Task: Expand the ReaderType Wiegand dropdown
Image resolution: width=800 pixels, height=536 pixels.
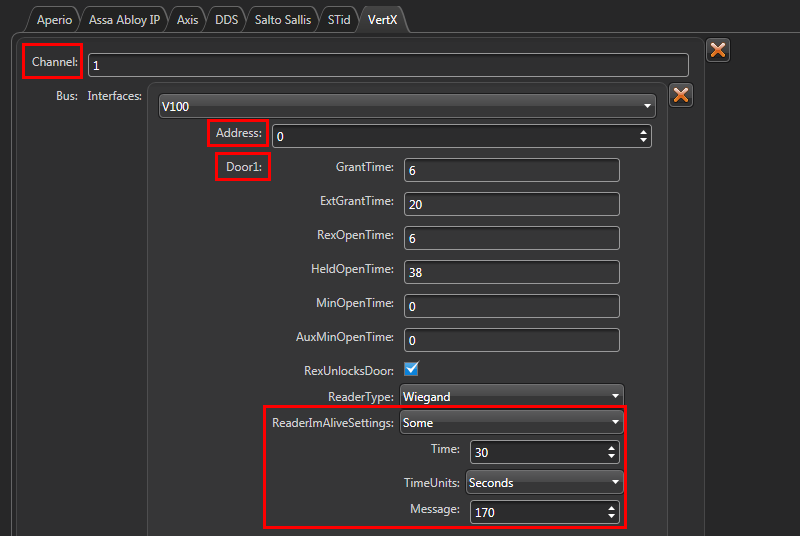Action: point(511,396)
